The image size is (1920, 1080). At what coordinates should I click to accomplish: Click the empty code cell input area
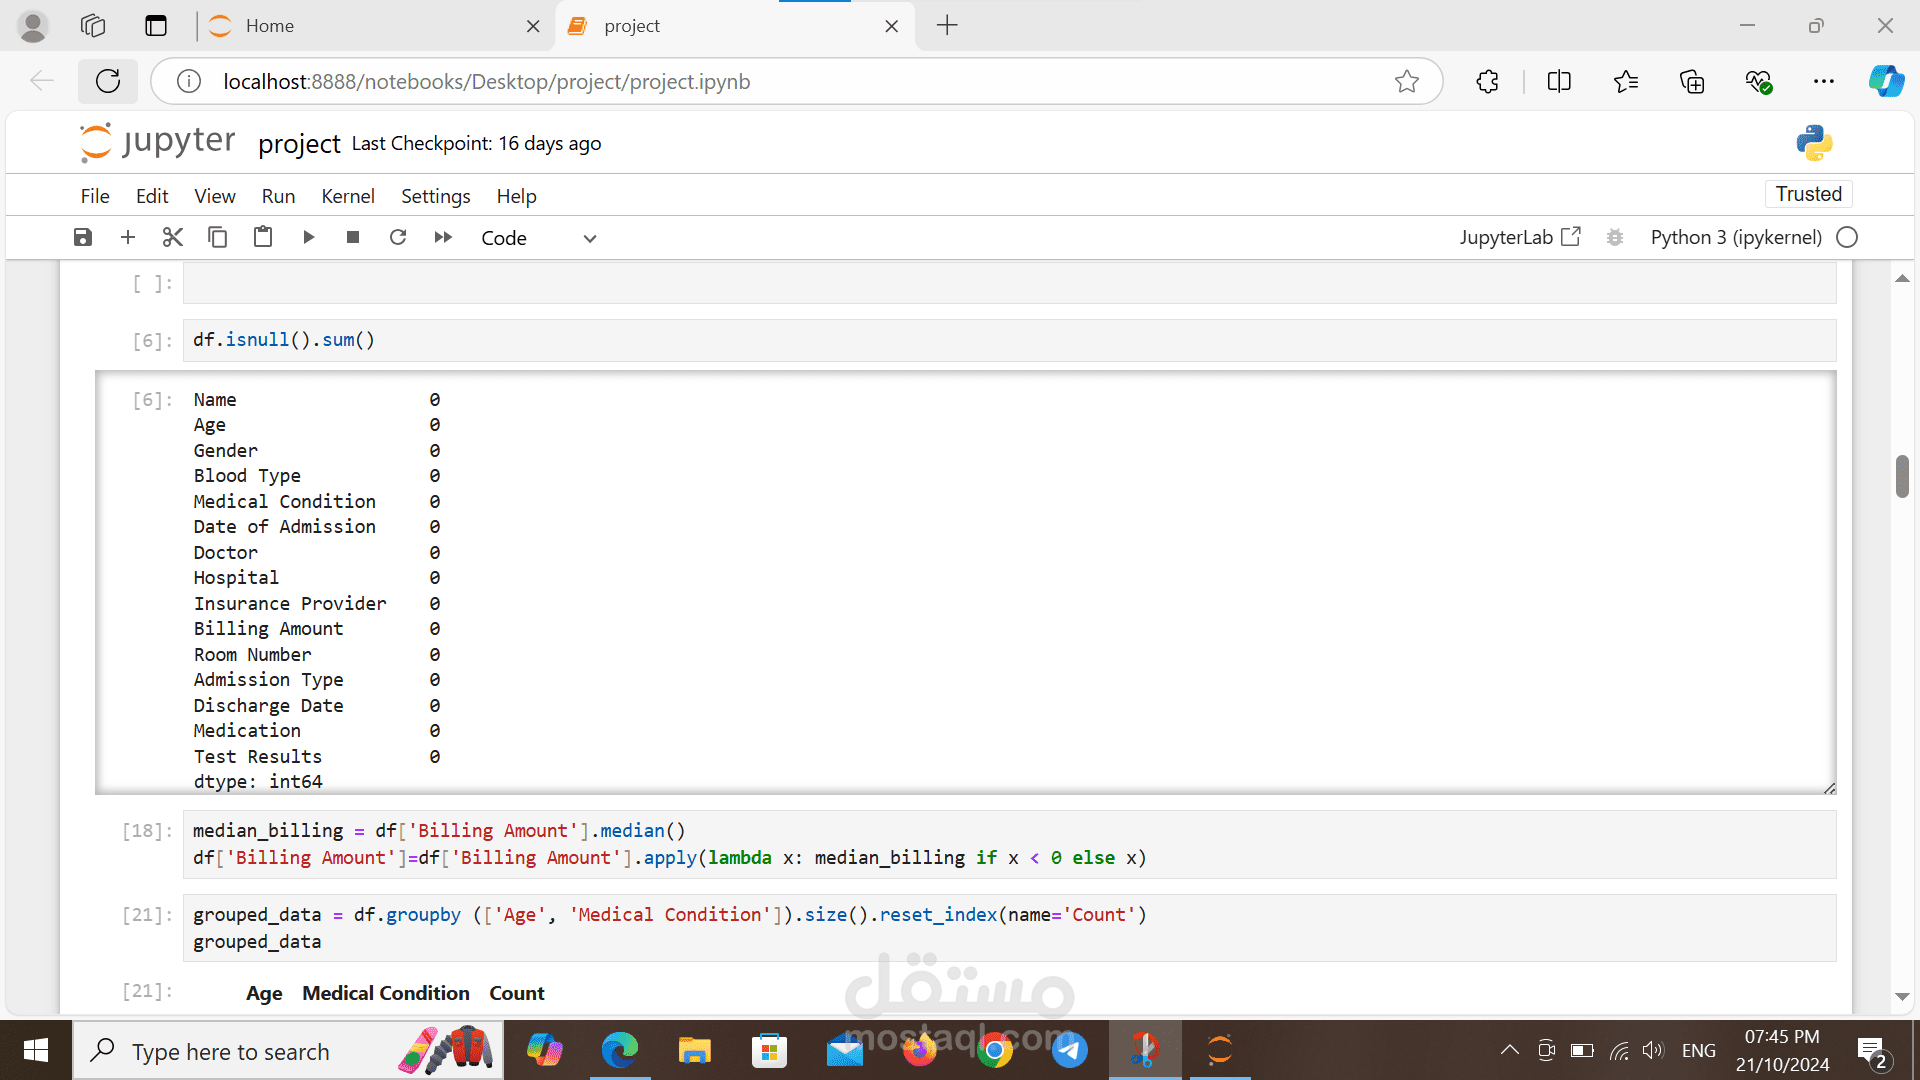click(1008, 284)
